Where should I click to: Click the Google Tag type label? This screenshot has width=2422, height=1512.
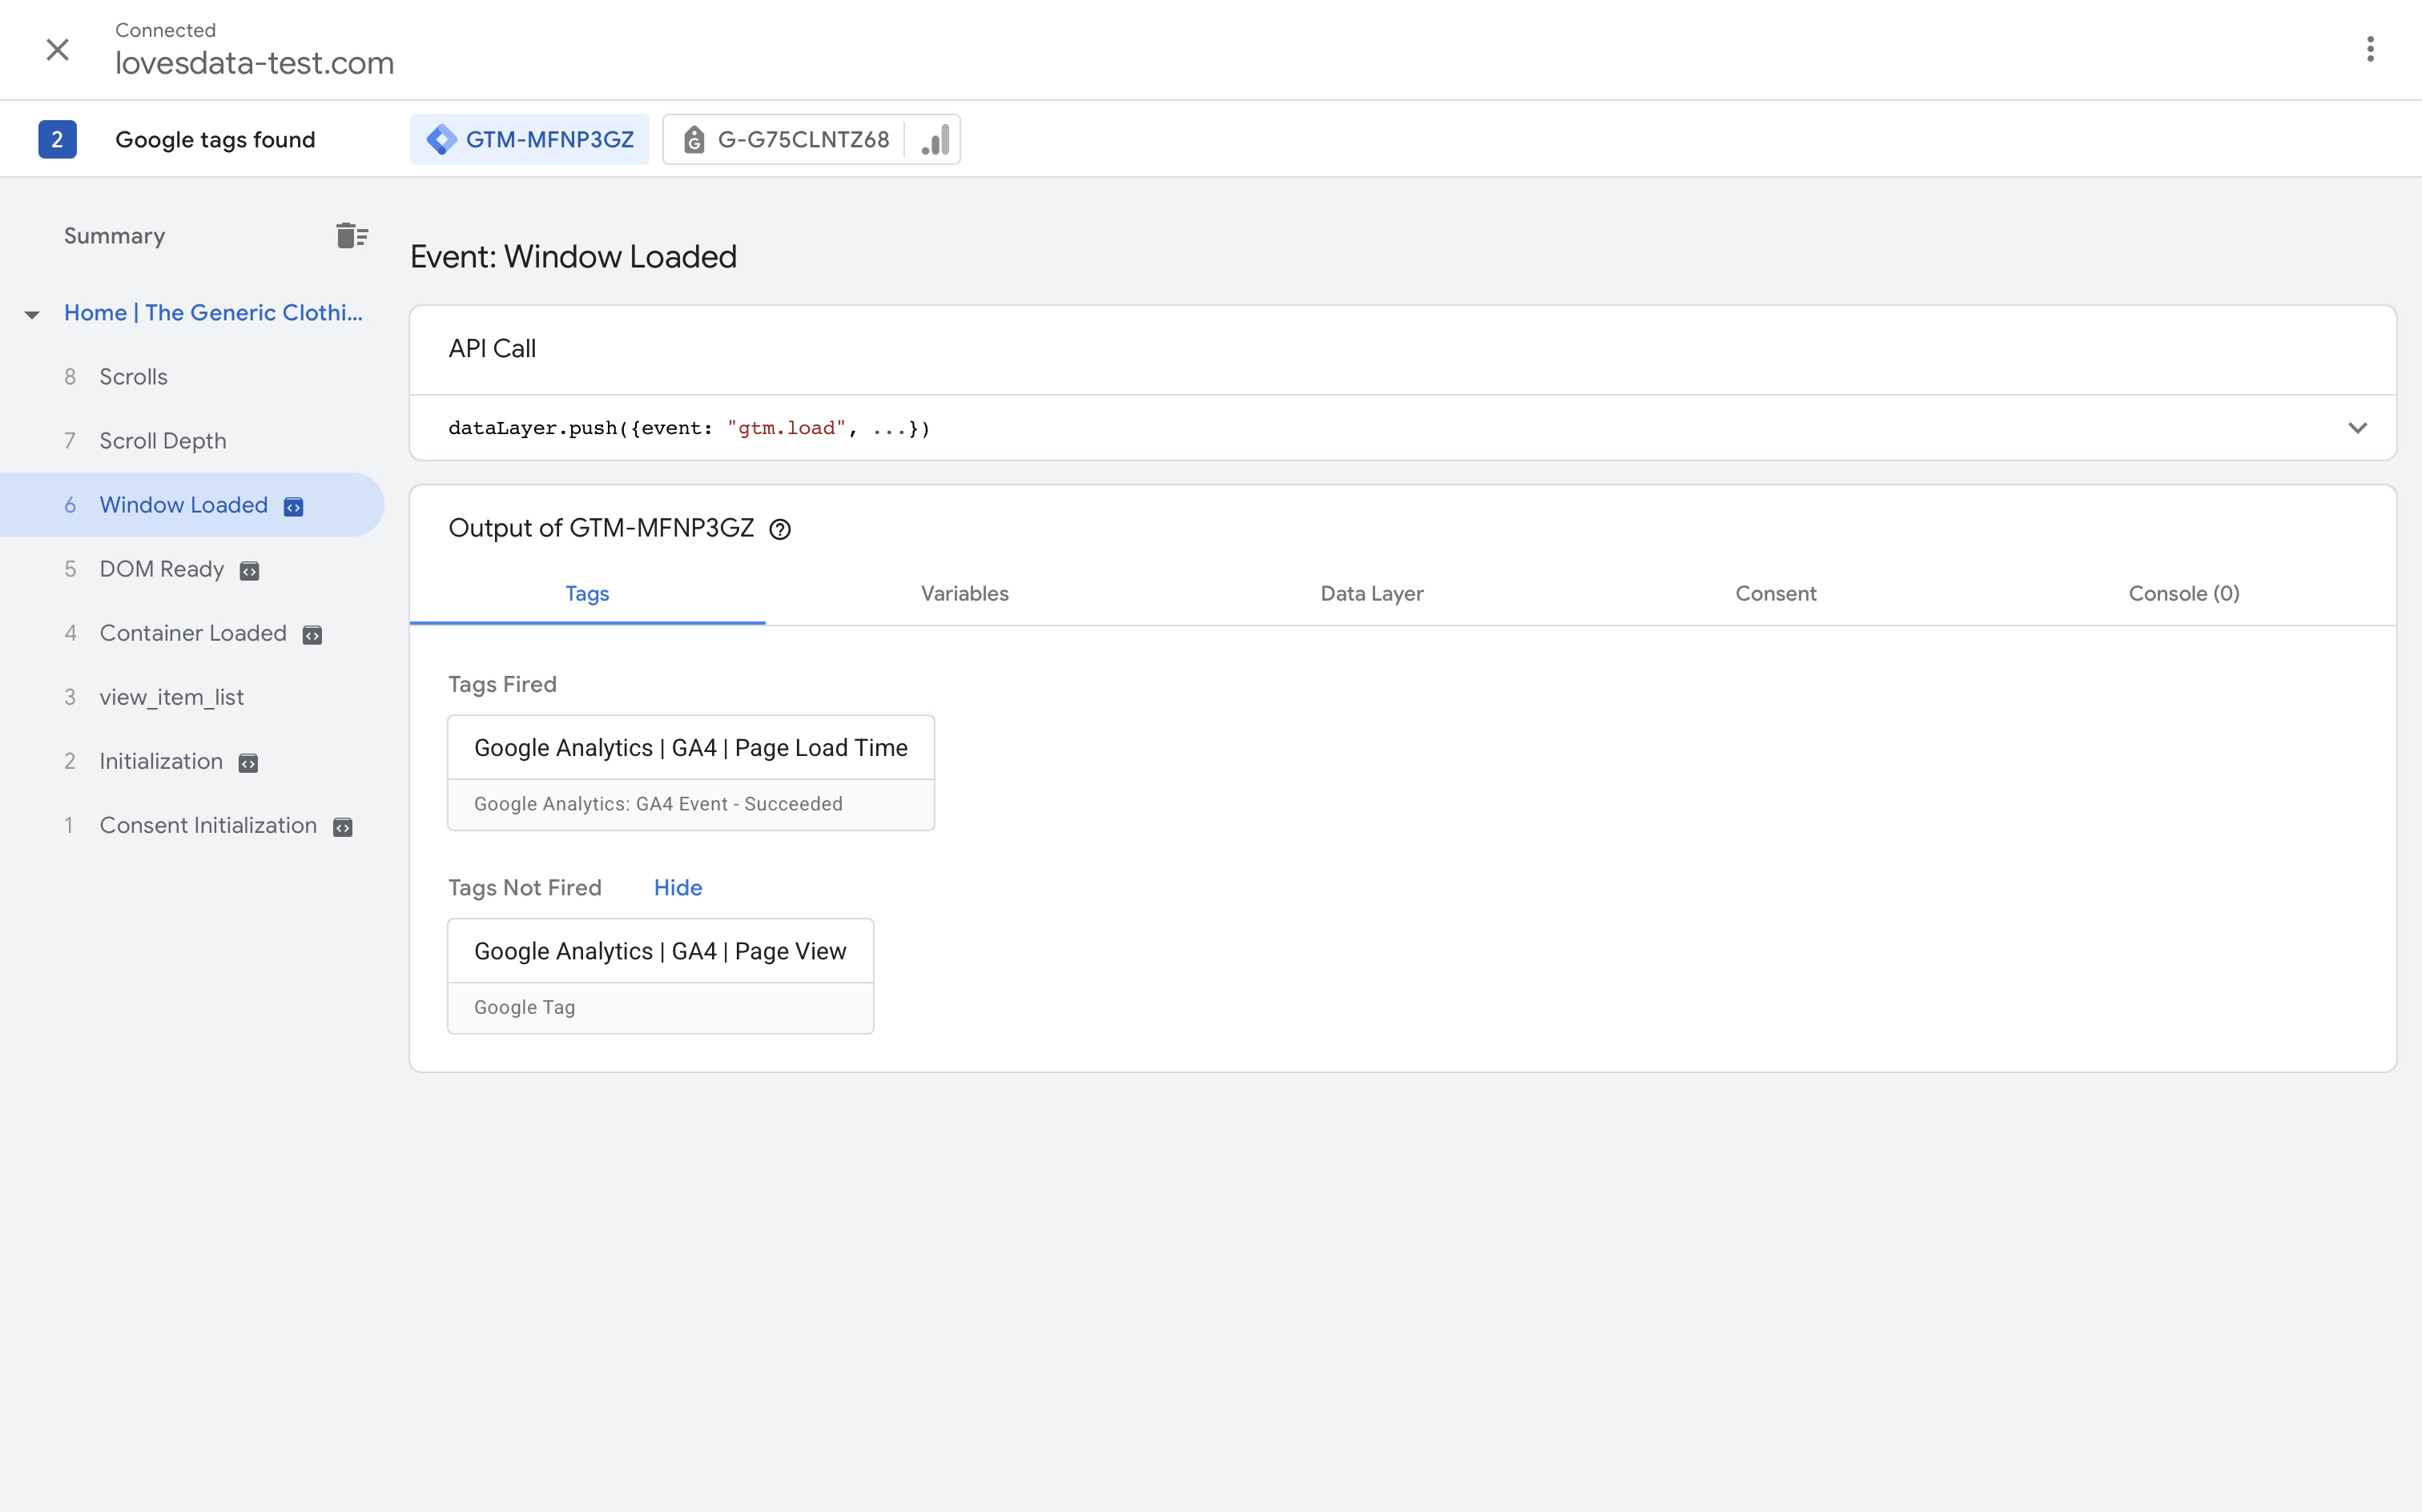pos(524,1007)
